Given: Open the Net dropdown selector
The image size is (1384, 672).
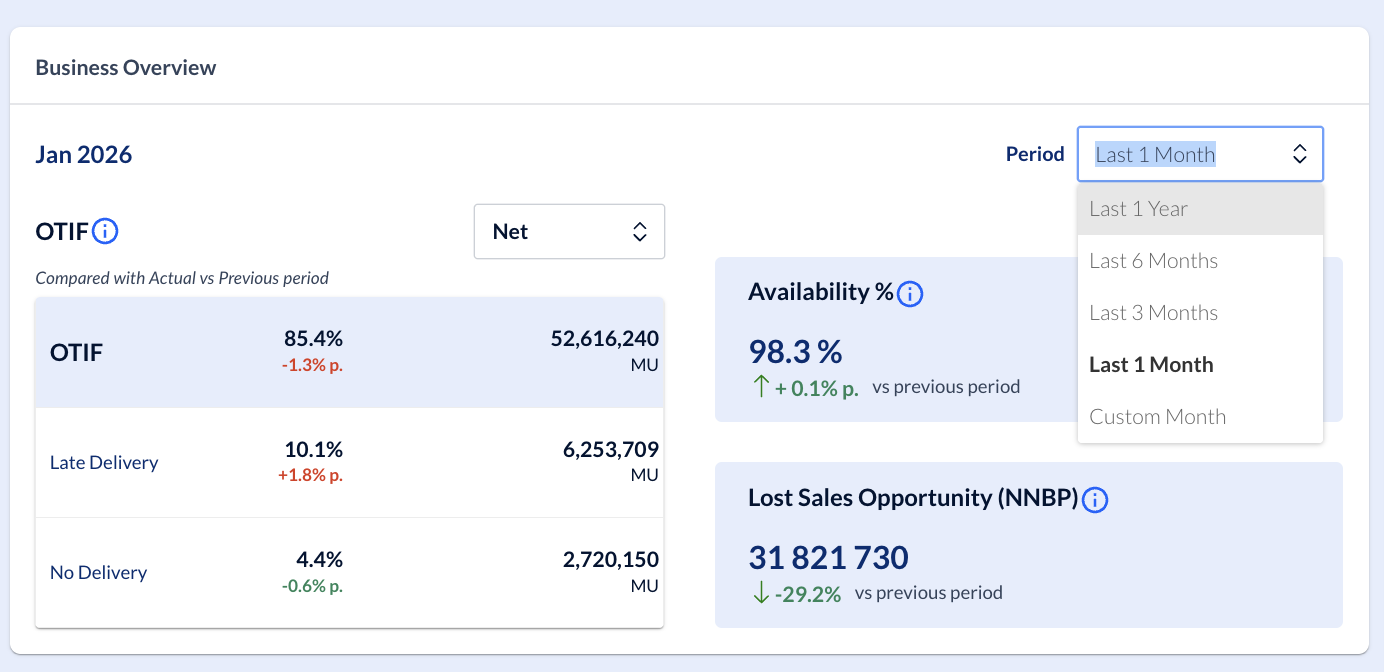Looking at the screenshot, I should pos(569,232).
